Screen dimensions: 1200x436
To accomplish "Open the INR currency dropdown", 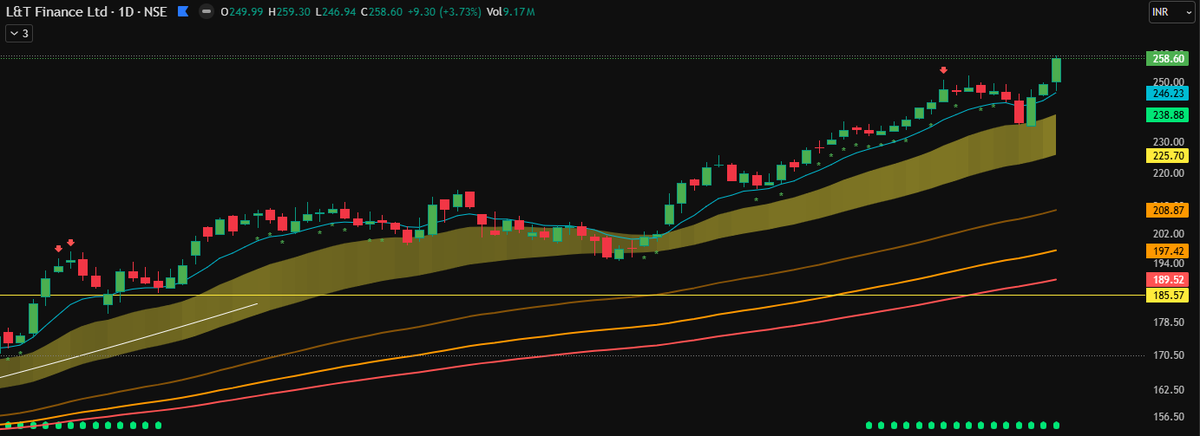I will [1170, 12].
